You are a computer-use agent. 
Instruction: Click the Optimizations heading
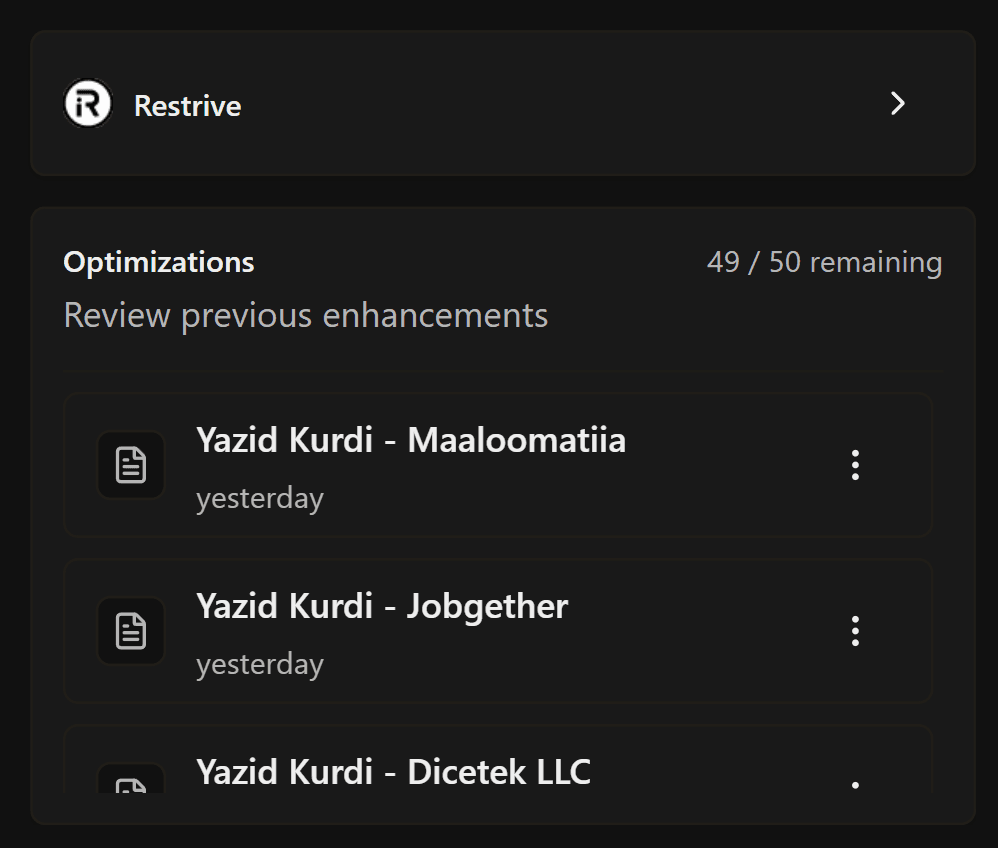pyautogui.click(x=158, y=262)
